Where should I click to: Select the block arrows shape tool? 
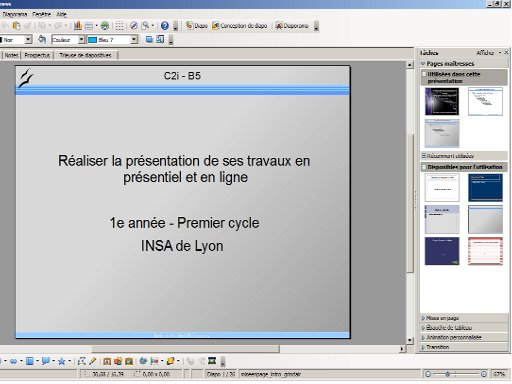coord(13,361)
